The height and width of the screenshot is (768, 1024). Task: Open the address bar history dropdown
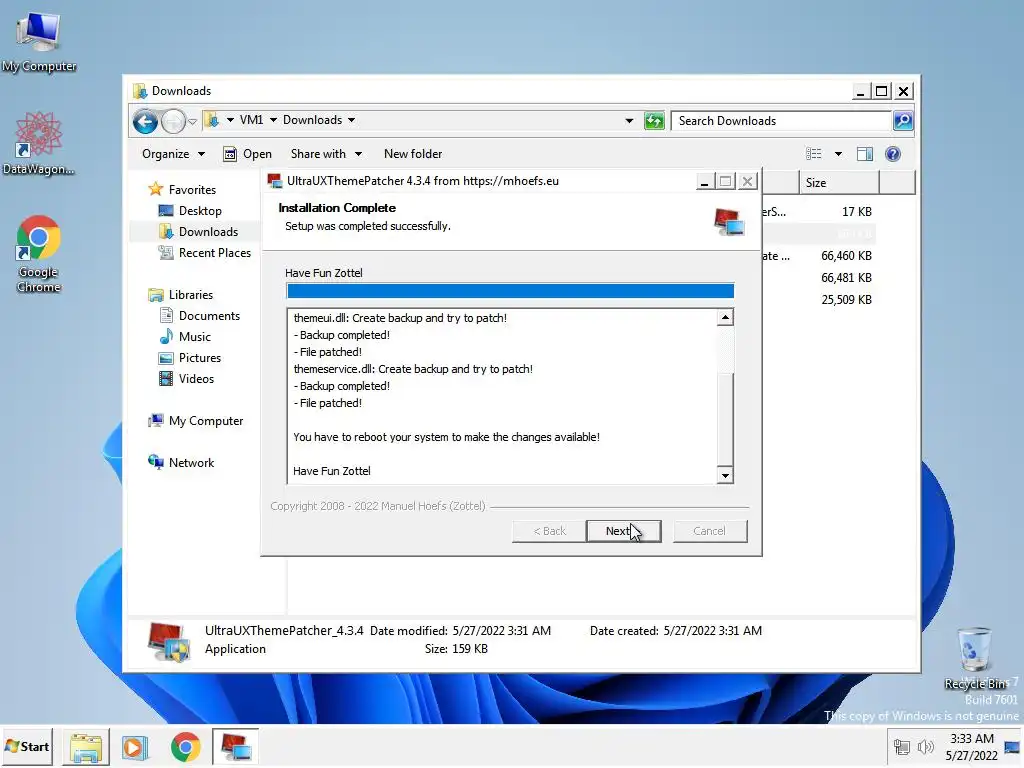point(629,121)
